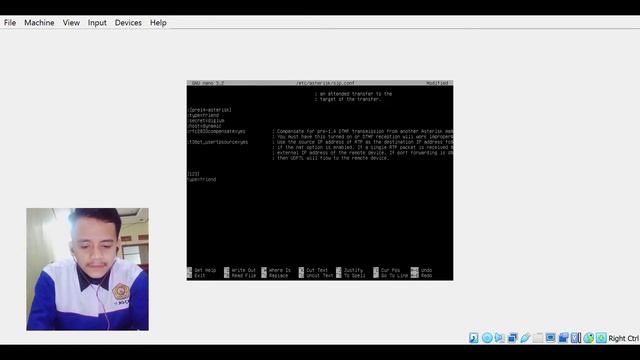Place cursor on the secret=digium line
The width and height of the screenshot is (640, 360).
[206, 120]
